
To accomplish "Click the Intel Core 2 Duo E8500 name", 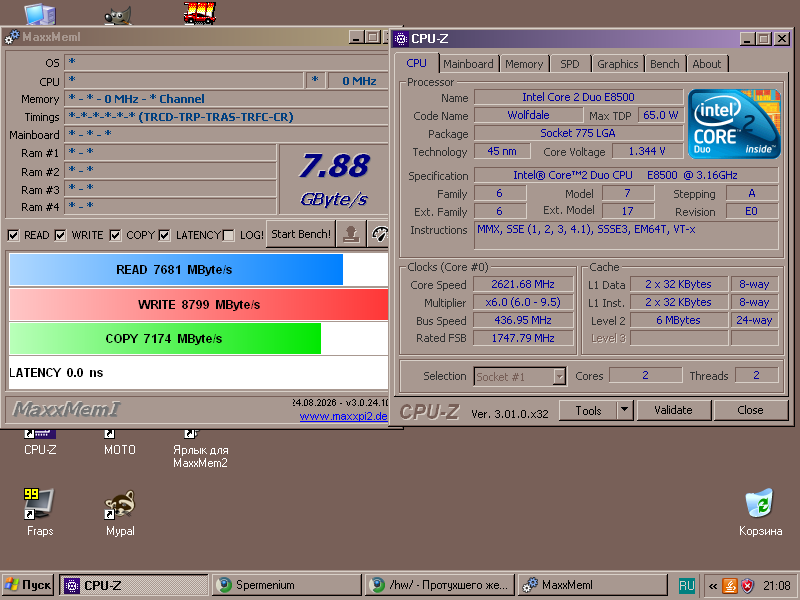I will click(x=579, y=97).
